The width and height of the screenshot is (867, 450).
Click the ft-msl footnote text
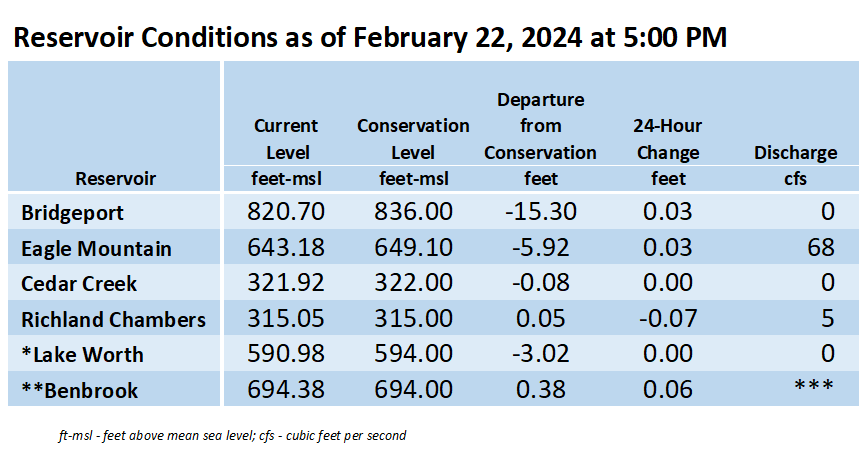coord(232,436)
